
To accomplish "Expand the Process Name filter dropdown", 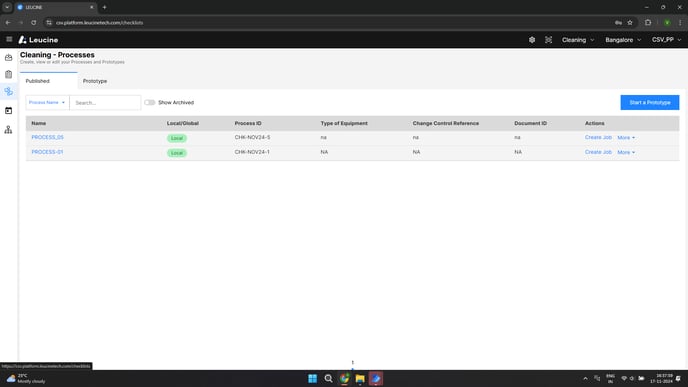I will click(x=47, y=103).
